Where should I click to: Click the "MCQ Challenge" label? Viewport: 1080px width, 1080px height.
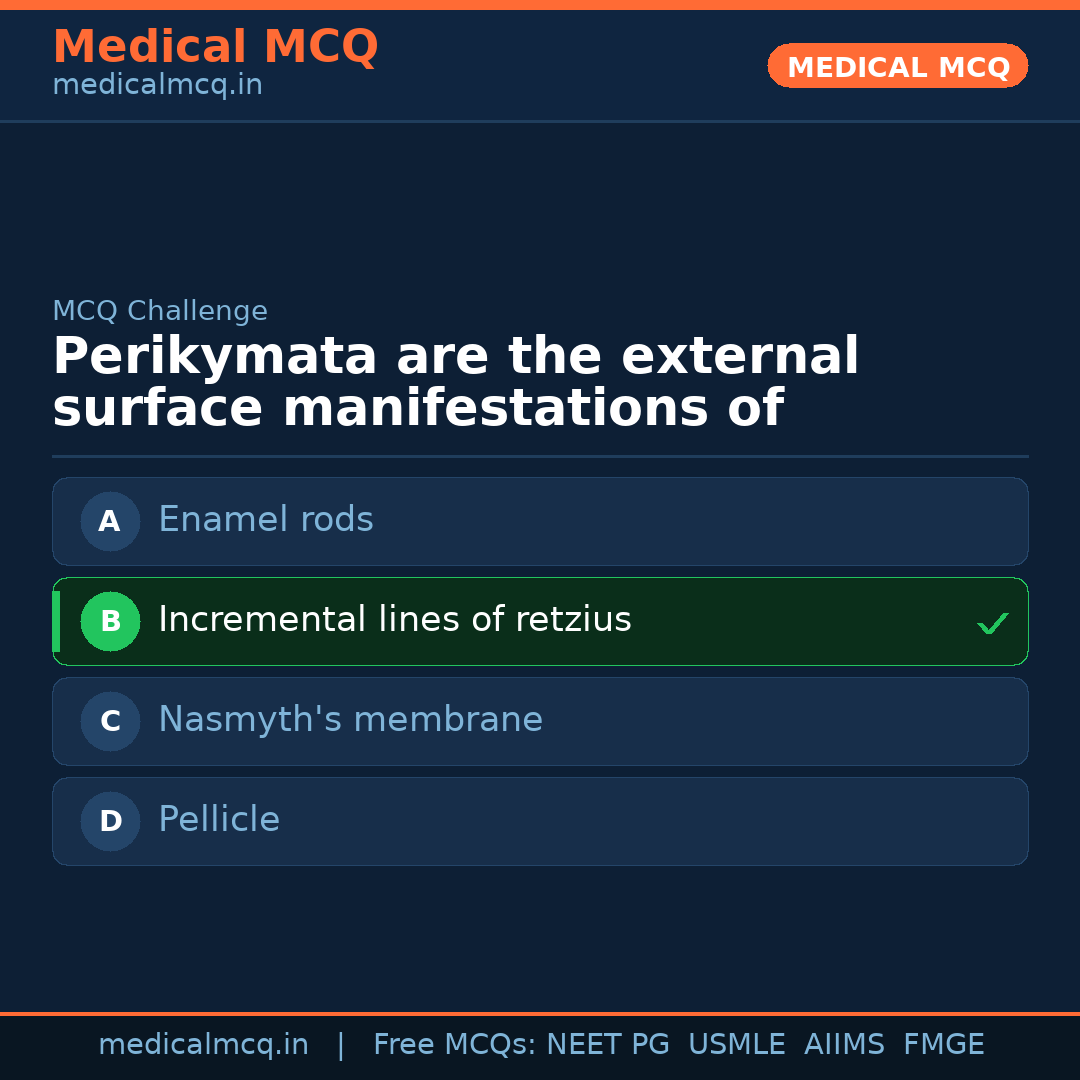[x=160, y=312]
